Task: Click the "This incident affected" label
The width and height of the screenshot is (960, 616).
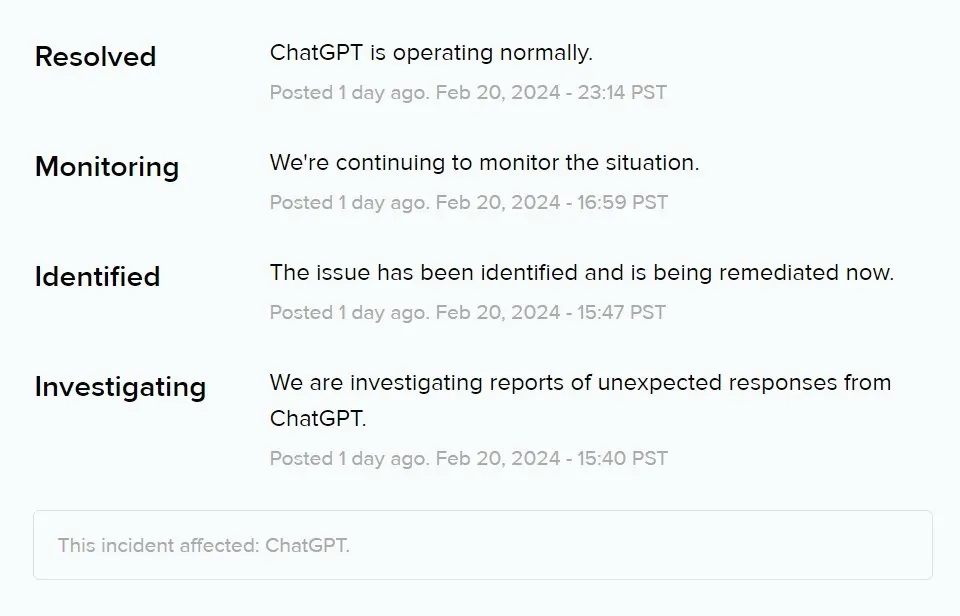Action: (159, 545)
